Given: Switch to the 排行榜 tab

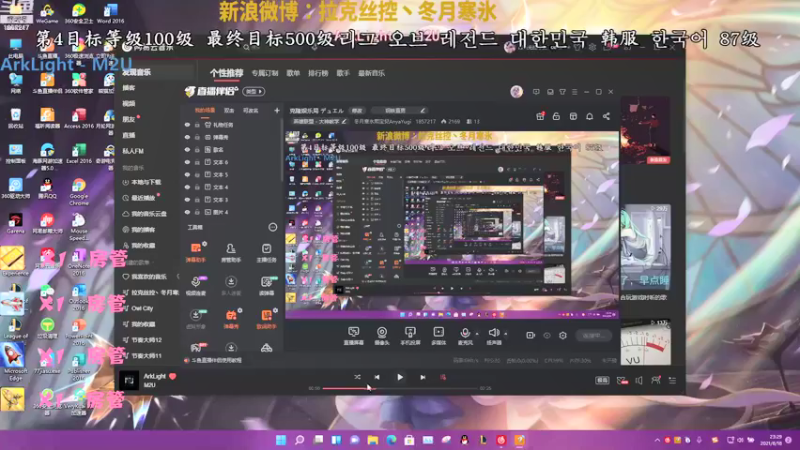Looking at the screenshot, I should [318, 73].
